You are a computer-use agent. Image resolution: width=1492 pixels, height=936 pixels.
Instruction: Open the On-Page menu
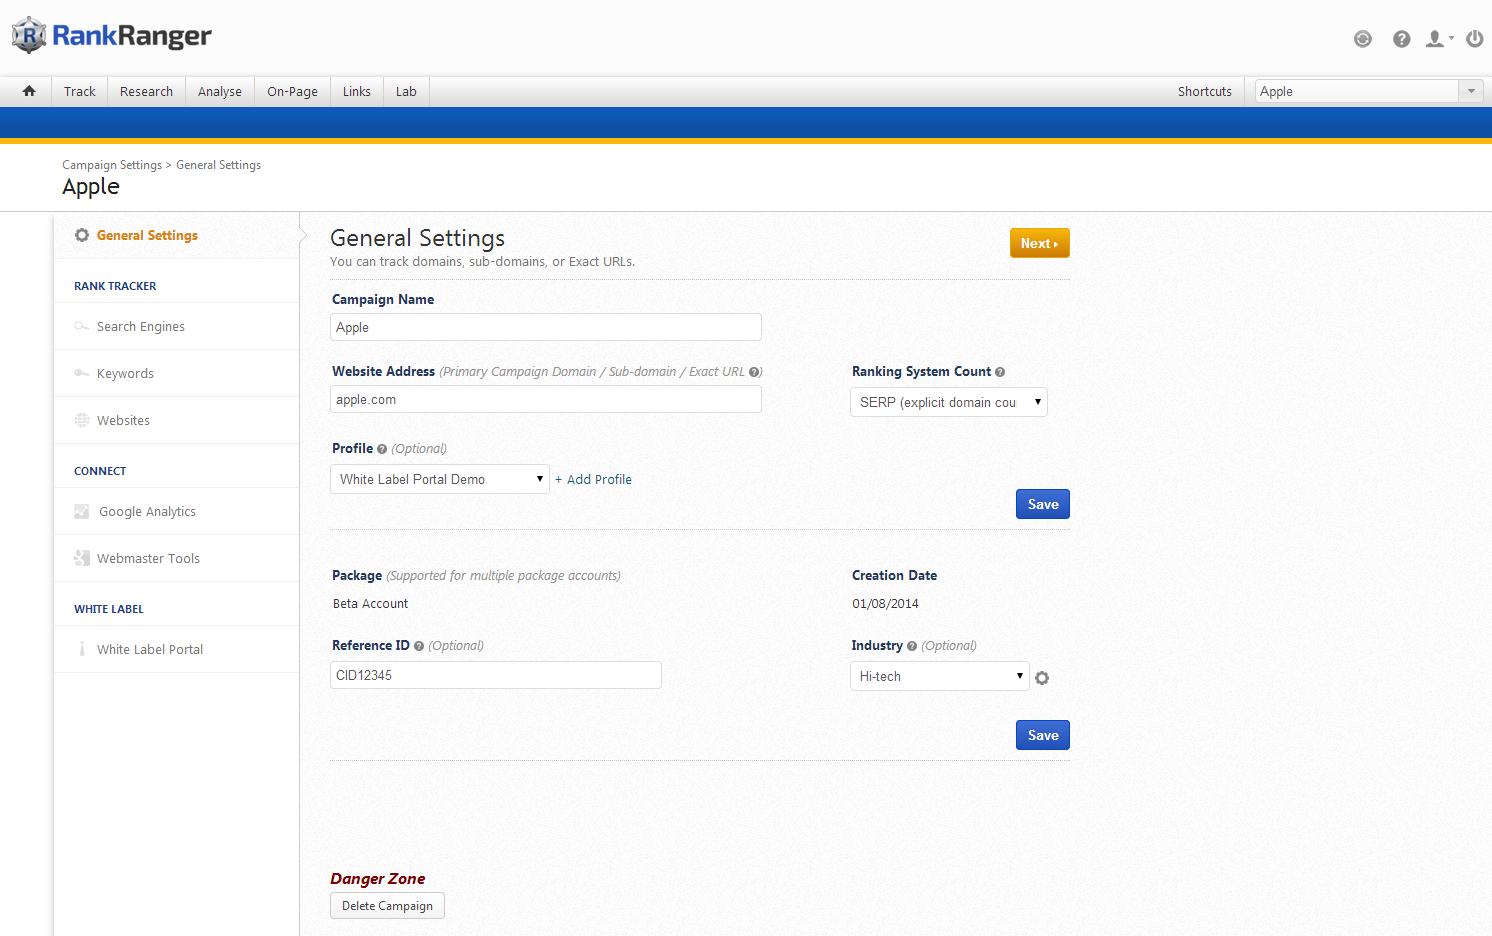pos(292,91)
